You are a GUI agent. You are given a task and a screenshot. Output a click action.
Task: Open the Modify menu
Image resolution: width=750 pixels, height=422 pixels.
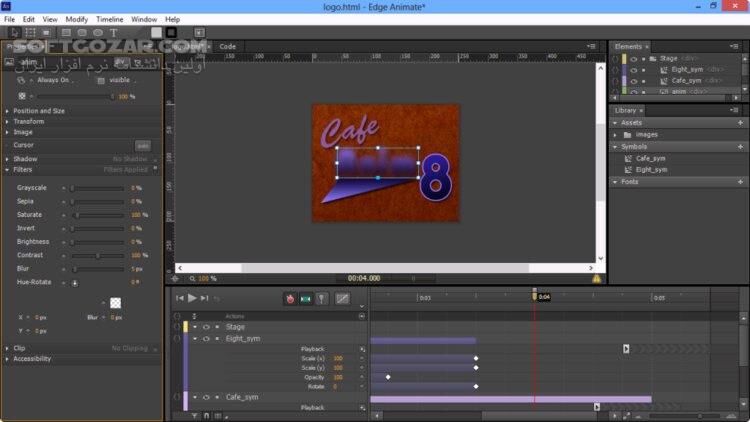point(77,19)
